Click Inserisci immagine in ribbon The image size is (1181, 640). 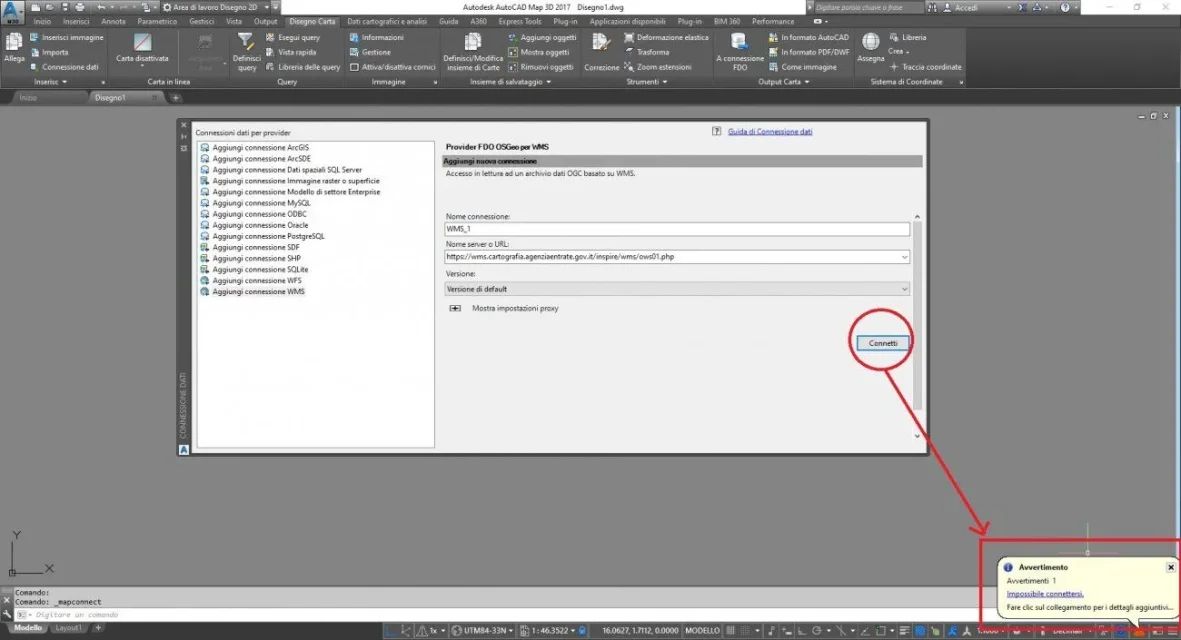pos(66,37)
